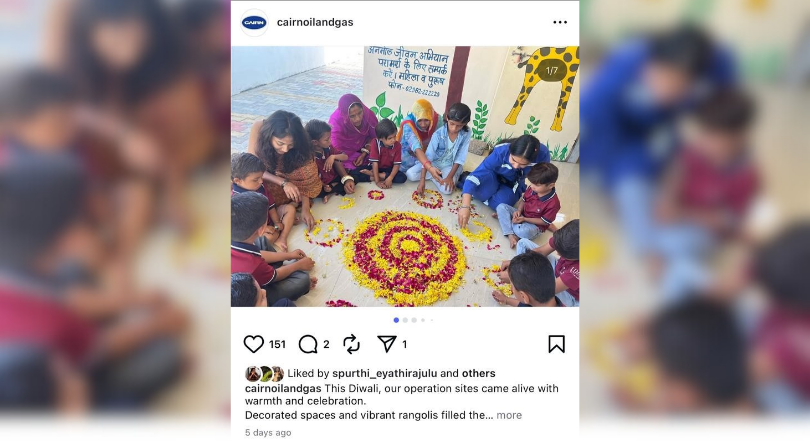Open liker avatars next to 'Liked by'
This screenshot has width=810, height=443.
(264, 373)
